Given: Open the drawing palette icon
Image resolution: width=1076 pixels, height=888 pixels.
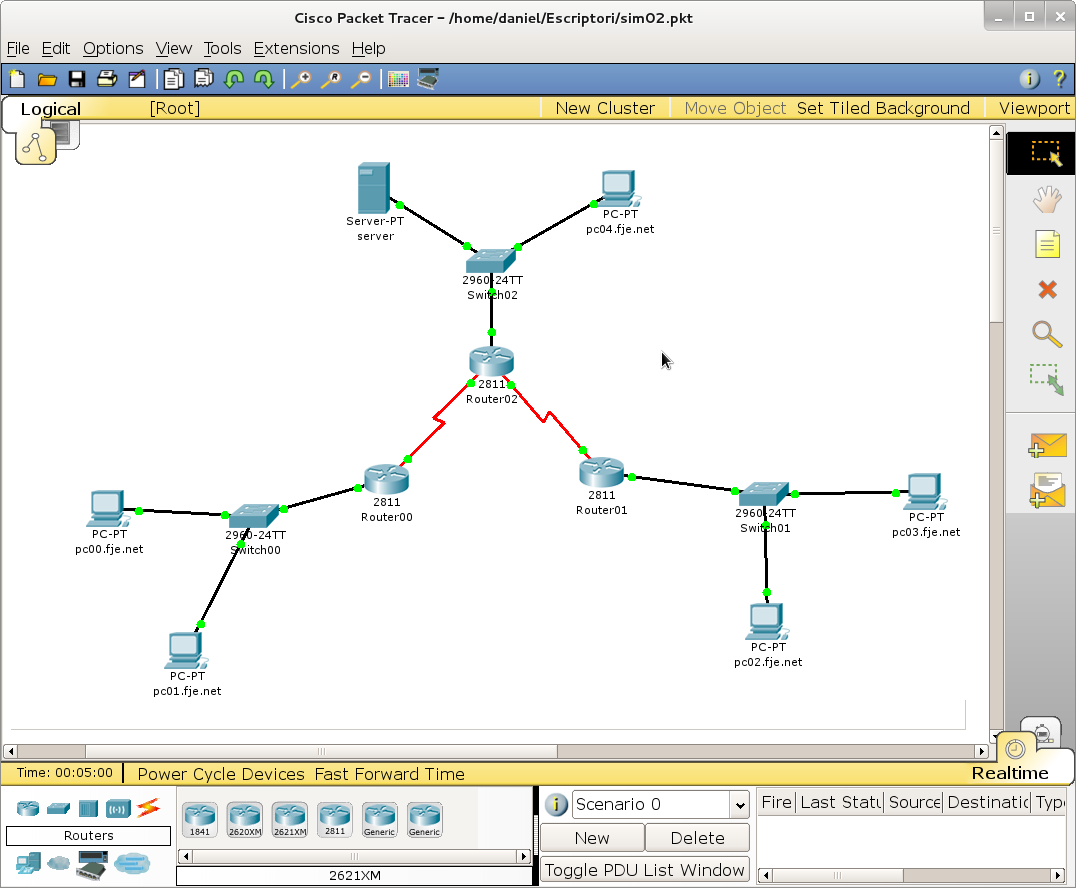Looking at the screenshot, I should coord(398,80).
